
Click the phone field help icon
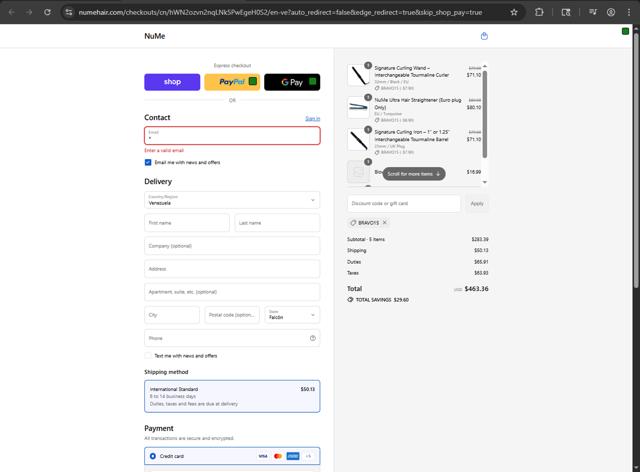[x=313, y=338]
